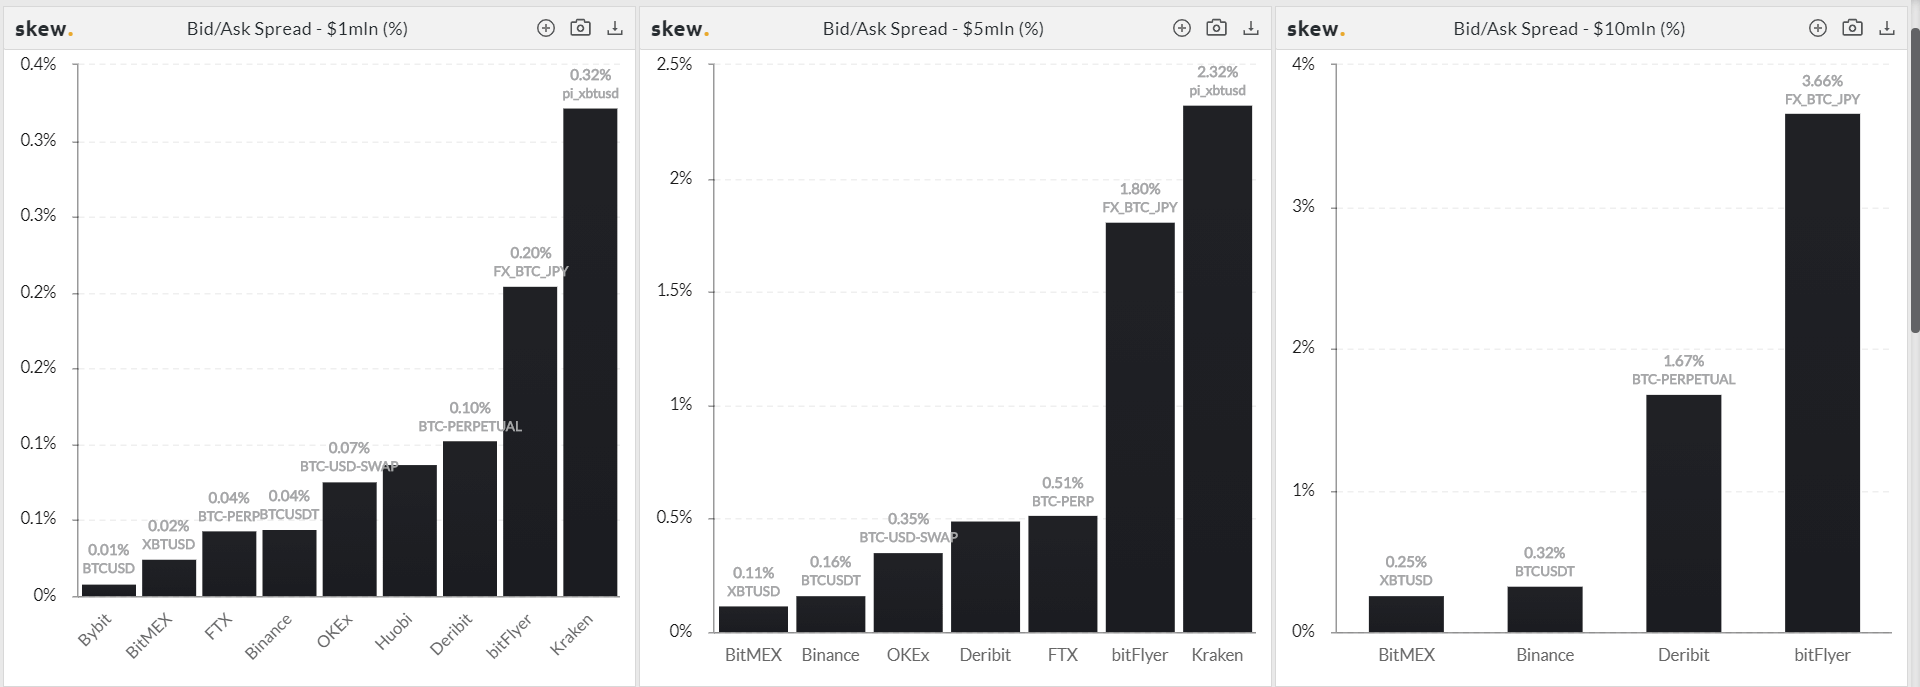Click the bitFlyer FX_BTC_JPY bar in the $5mln chart
The image size is (1920, 687).
coord(1140,427)
